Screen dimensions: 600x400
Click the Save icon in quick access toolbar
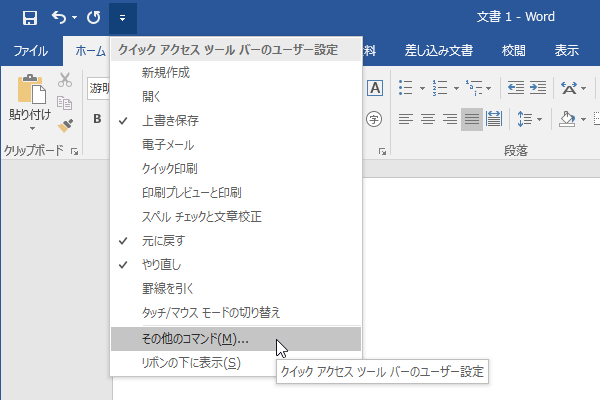(29, 18)
